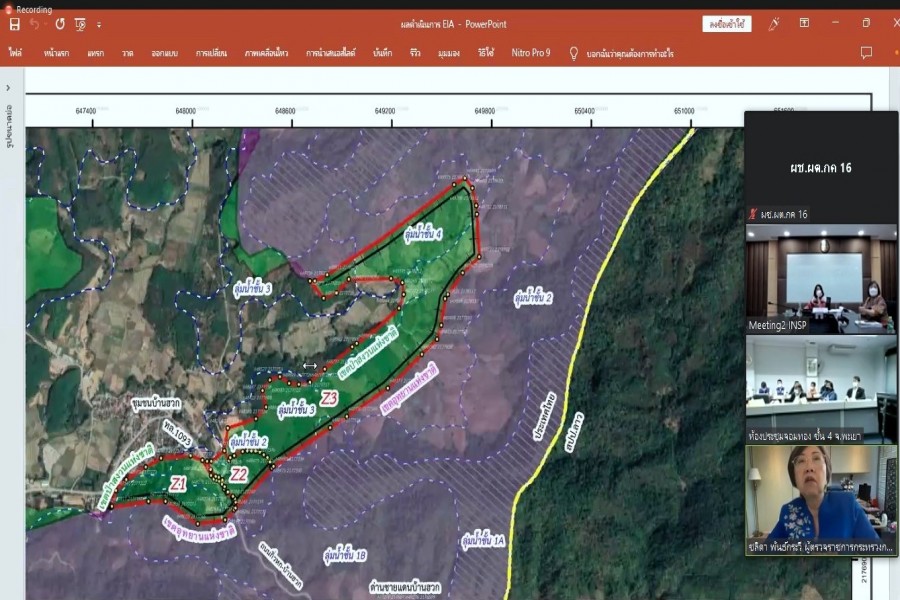The width and height of the screenshot is (900, 600).
Task: Click the ลุ่มน้ำชั้น 4 label on the map
Action: click(423, 234)
